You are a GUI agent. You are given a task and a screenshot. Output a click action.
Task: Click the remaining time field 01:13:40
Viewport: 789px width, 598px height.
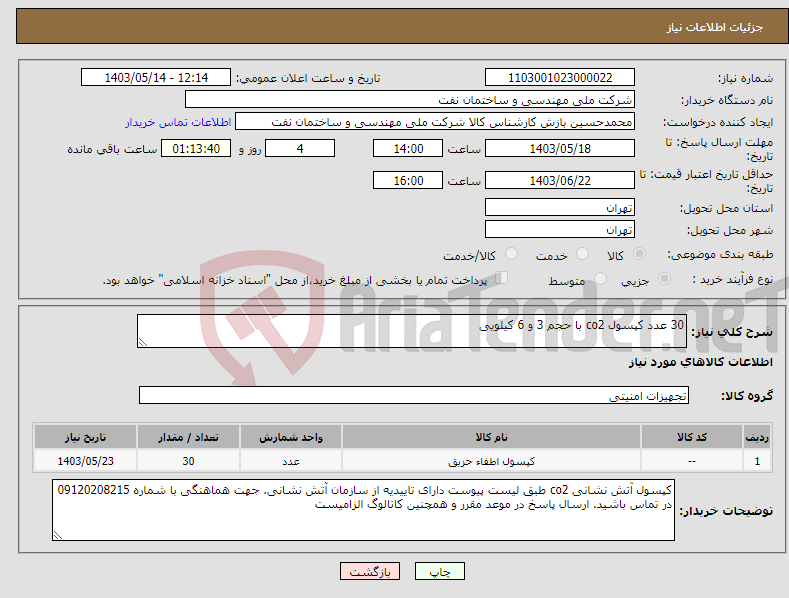(196, 148)
